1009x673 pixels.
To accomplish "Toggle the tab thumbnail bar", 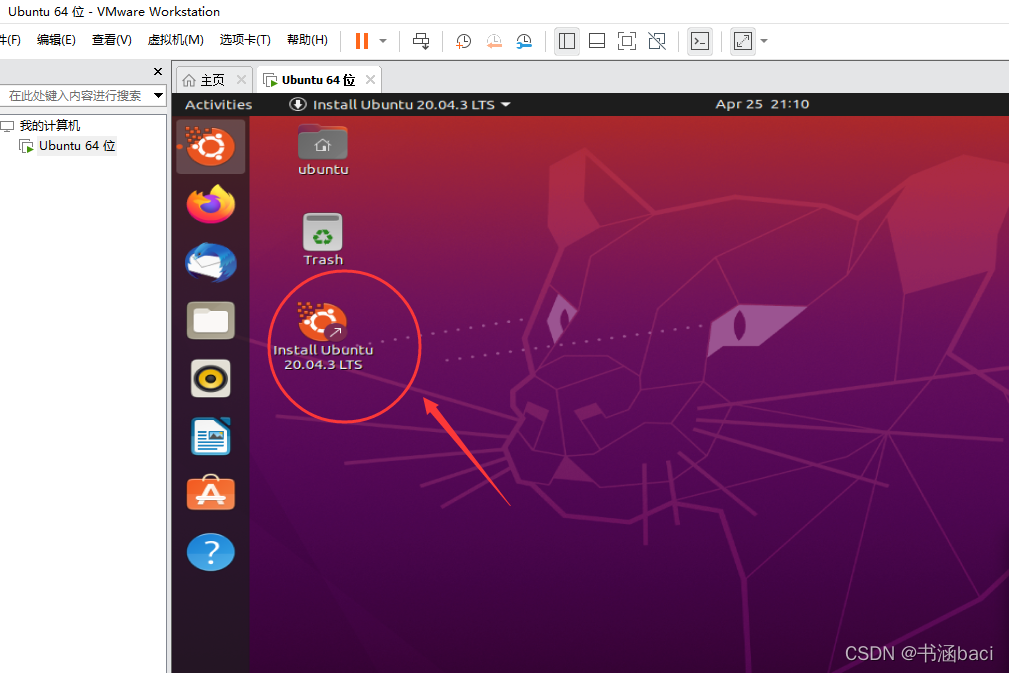I will 597,41.
